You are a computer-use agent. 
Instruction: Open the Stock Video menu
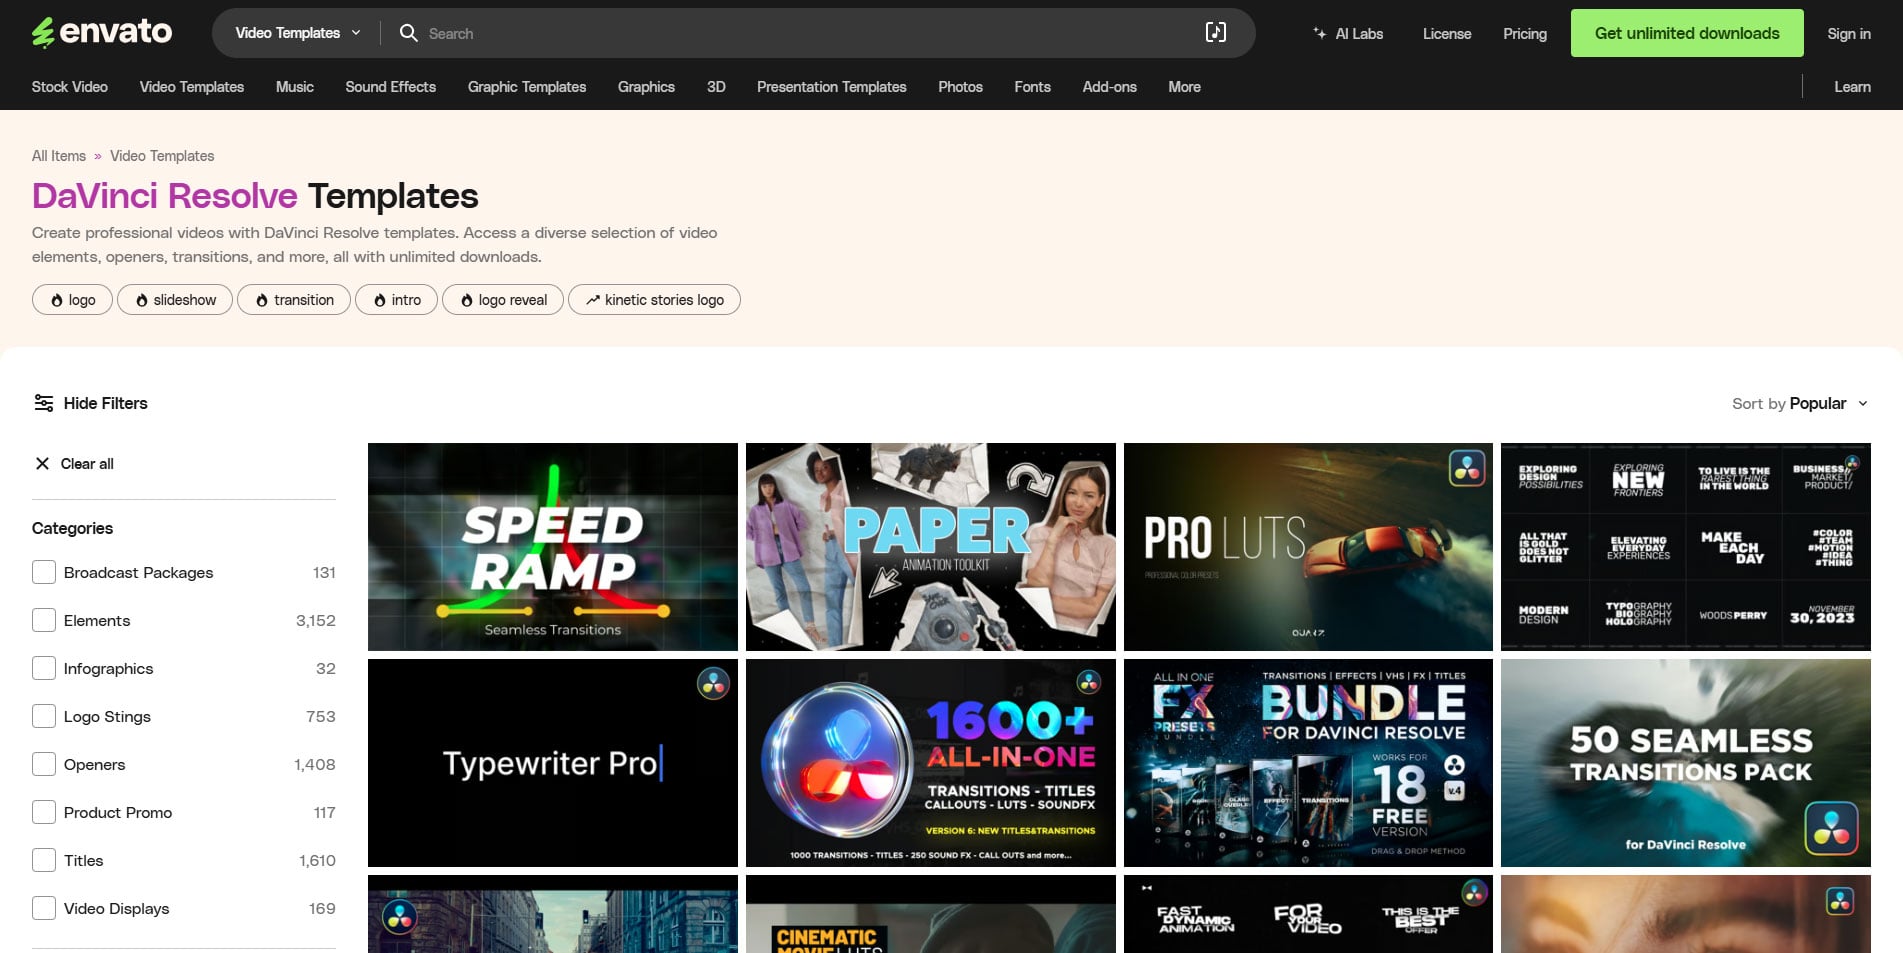(x=70, y=87)
